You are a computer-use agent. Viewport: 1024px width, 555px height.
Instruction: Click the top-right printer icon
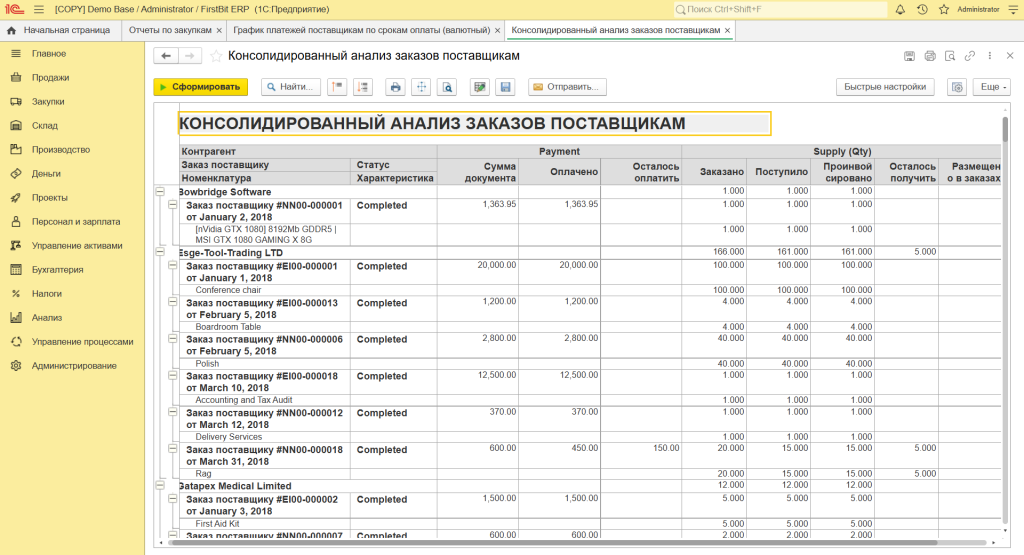[x=930, y=56]
